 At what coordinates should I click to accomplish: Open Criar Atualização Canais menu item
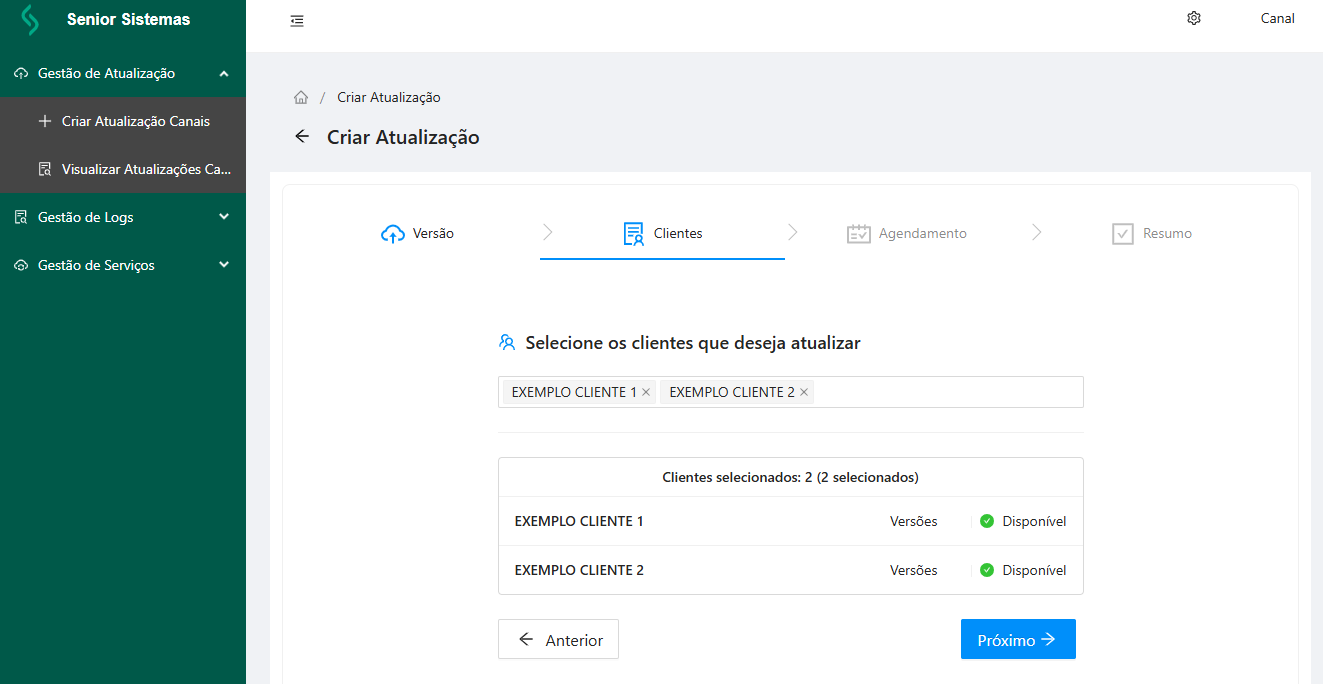coord(135,121)
